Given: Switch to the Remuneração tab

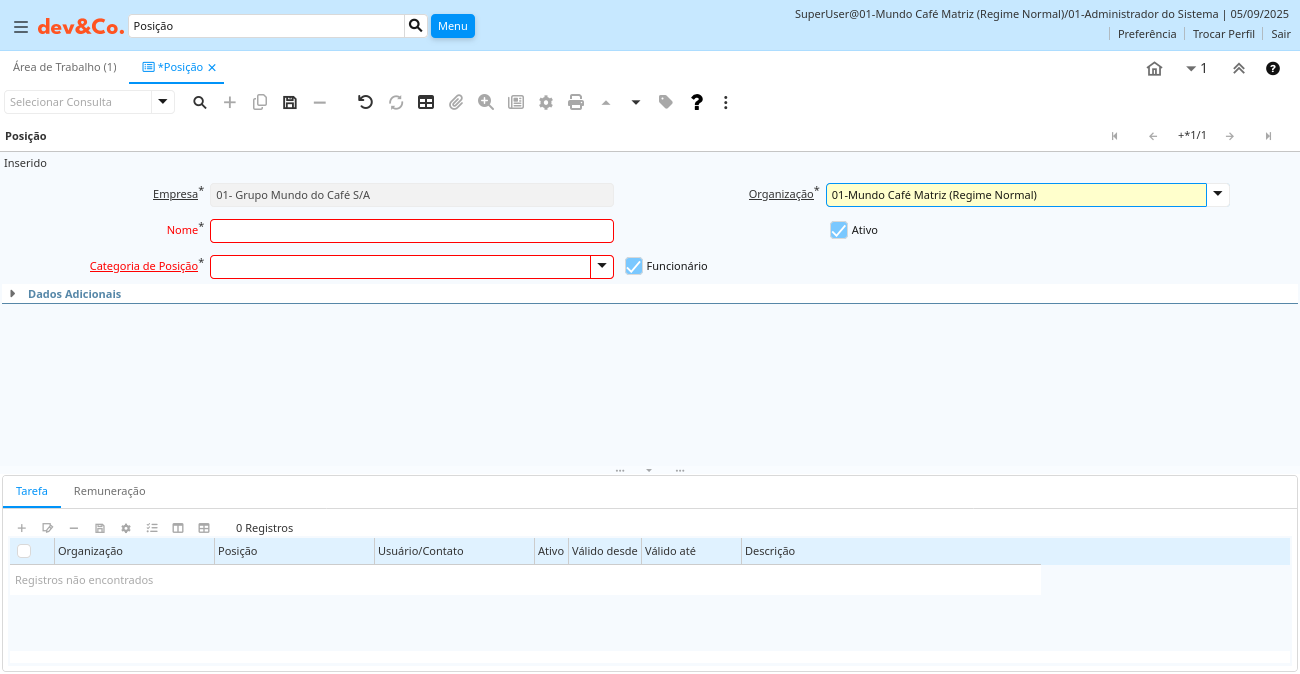Looking at the screenshot, I should pyautogui.click(x=110, y=491).
